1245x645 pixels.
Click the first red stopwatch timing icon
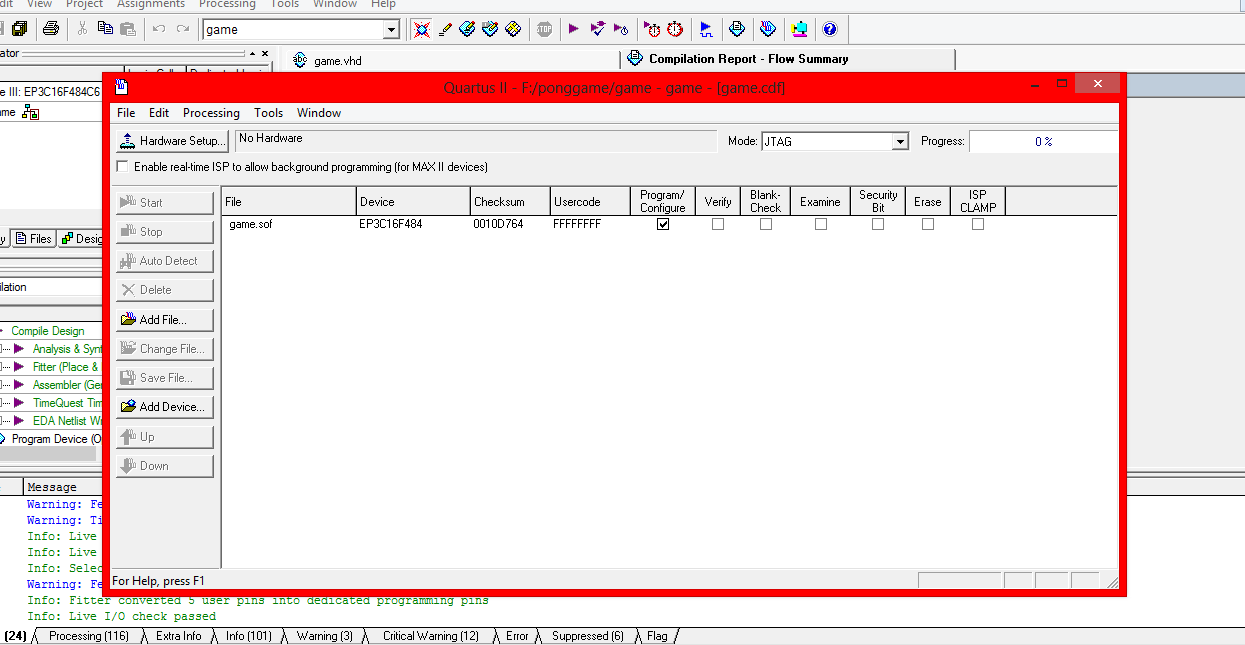click(x=652, y=29)
